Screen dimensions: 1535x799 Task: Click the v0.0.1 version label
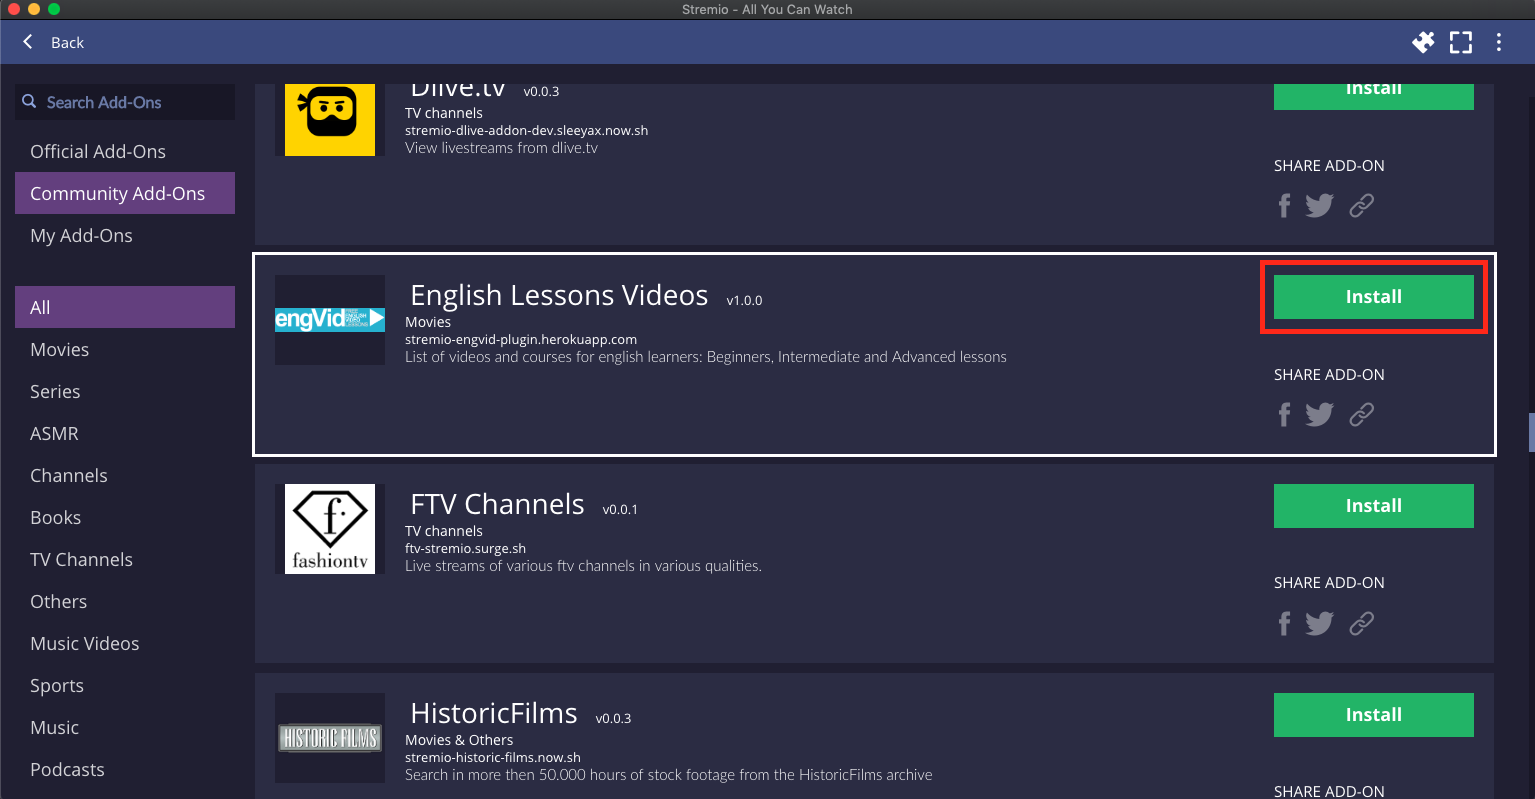click(620, 509)
